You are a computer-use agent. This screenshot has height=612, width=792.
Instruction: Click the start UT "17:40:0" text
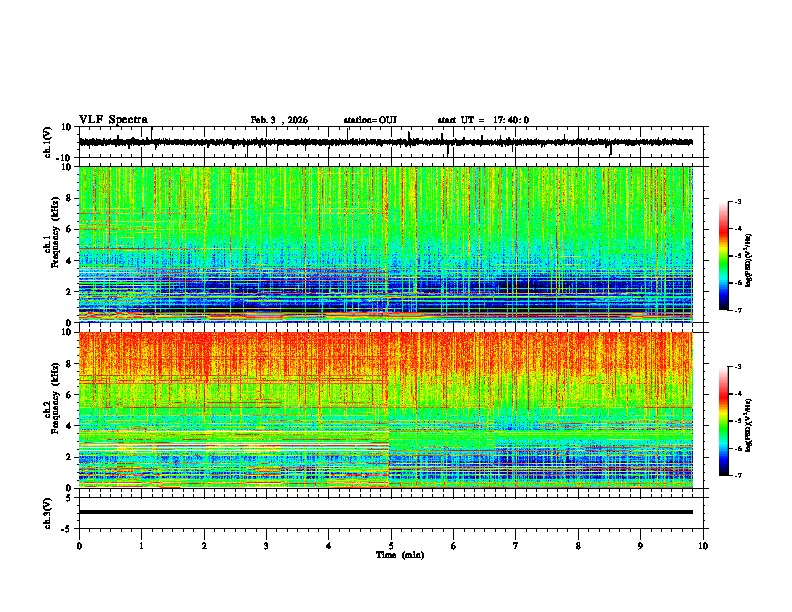pos(511,120)
